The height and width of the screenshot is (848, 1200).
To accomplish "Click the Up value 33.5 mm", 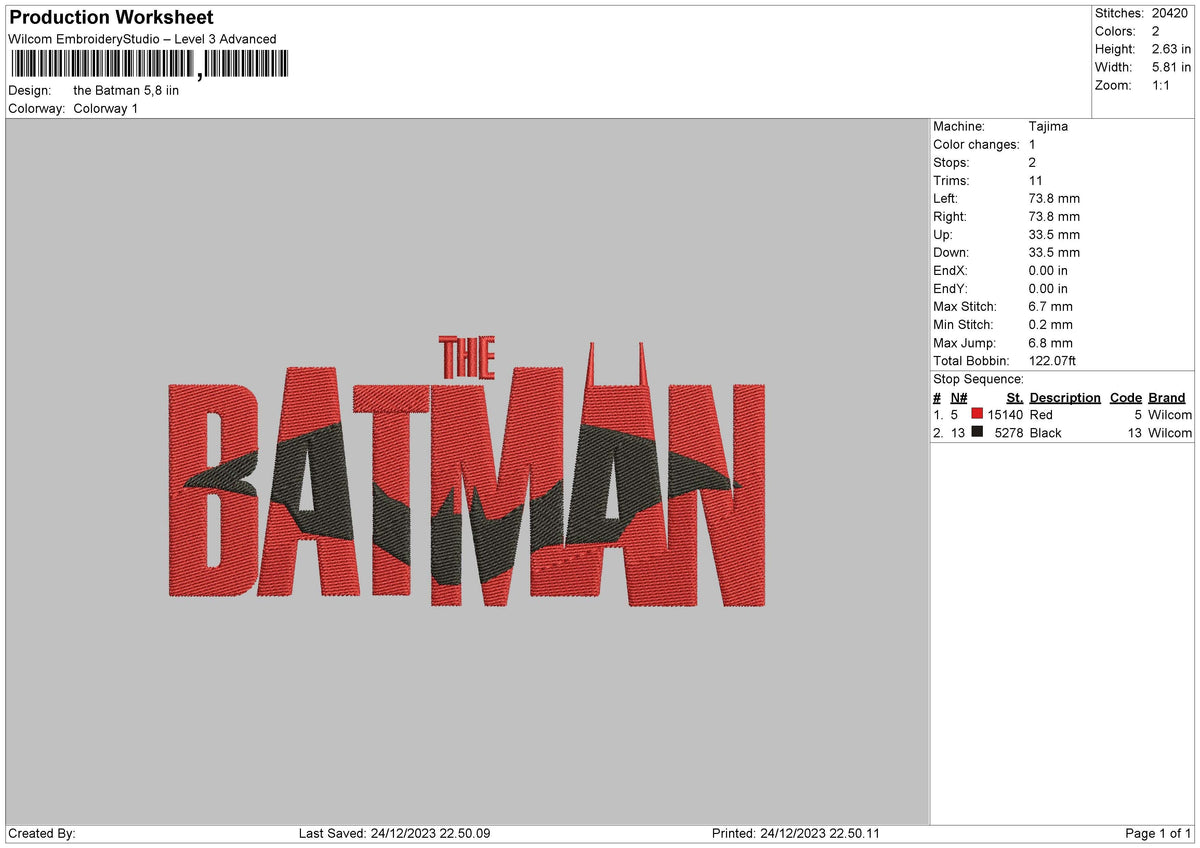I will pos(1054,234).
